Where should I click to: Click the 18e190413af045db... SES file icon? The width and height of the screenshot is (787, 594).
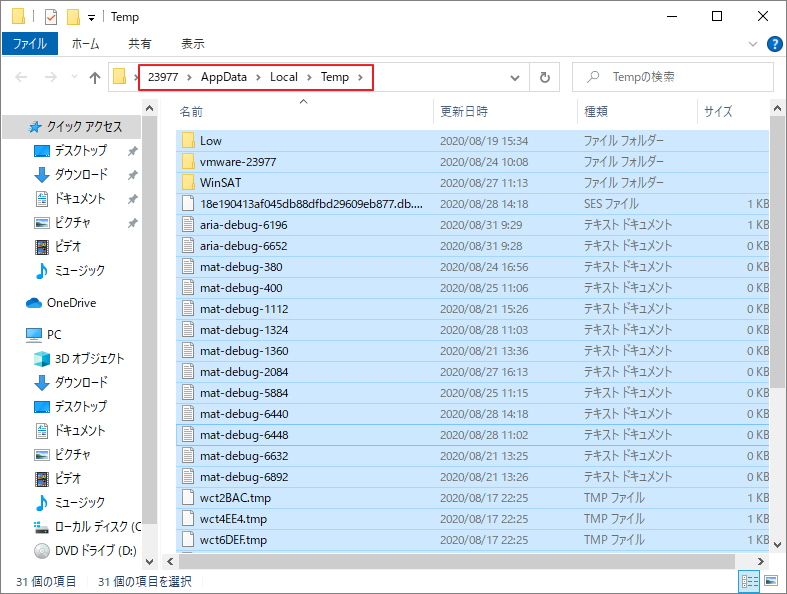(x=188, y=204)
